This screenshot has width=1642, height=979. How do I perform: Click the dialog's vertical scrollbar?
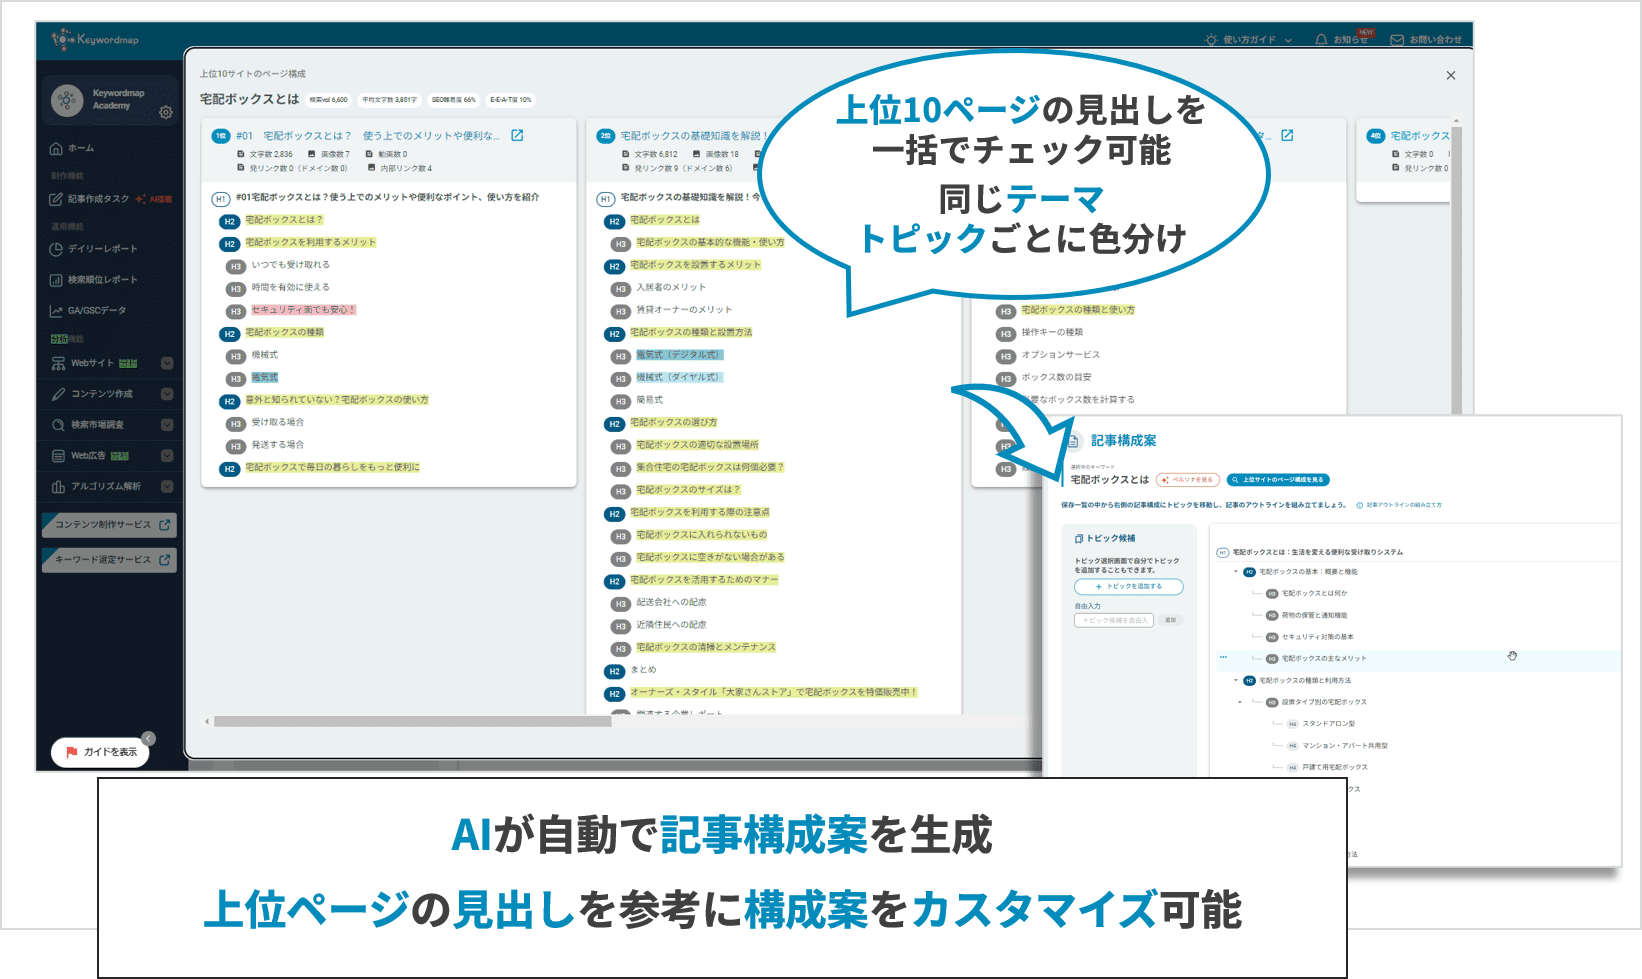pos(1457,270)
